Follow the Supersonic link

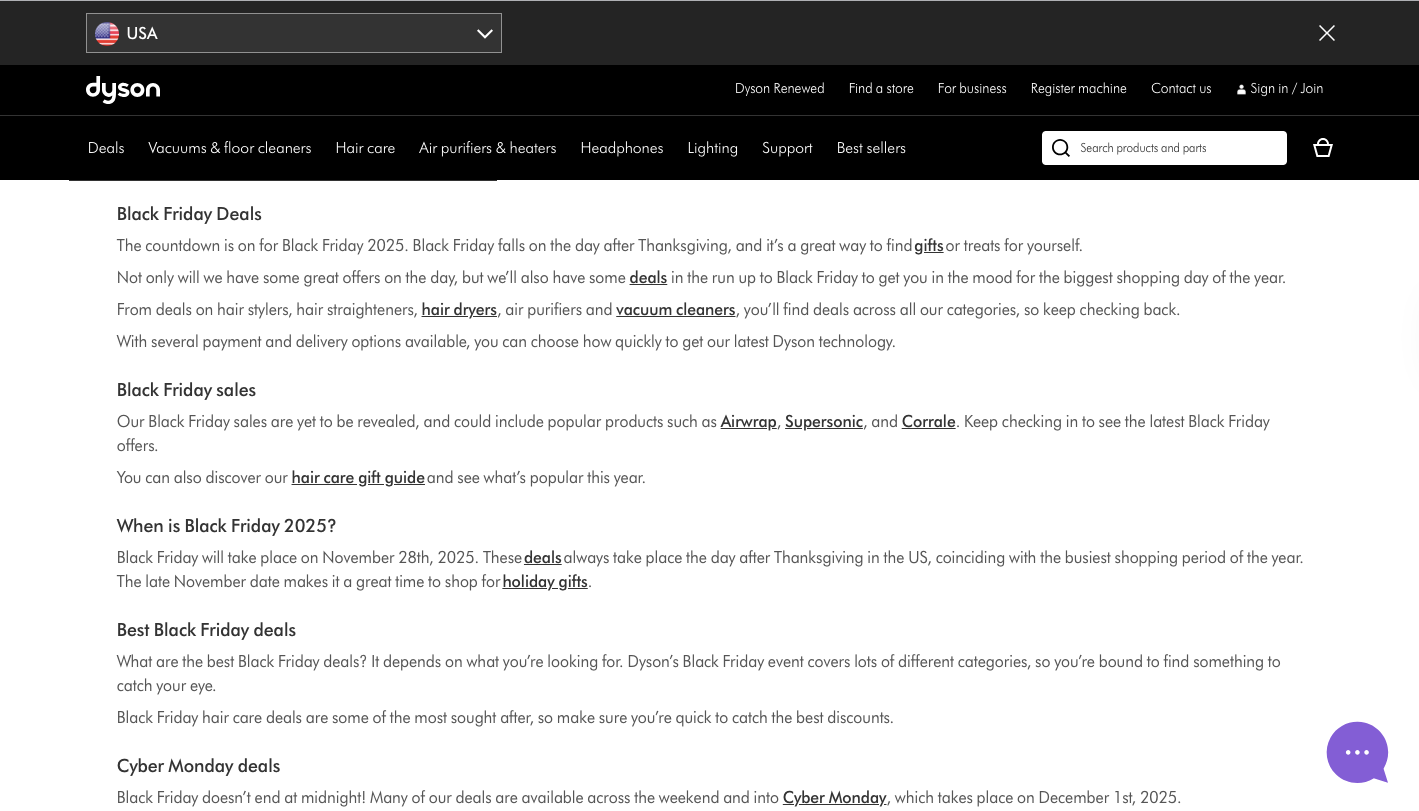[x=824, y=422]
